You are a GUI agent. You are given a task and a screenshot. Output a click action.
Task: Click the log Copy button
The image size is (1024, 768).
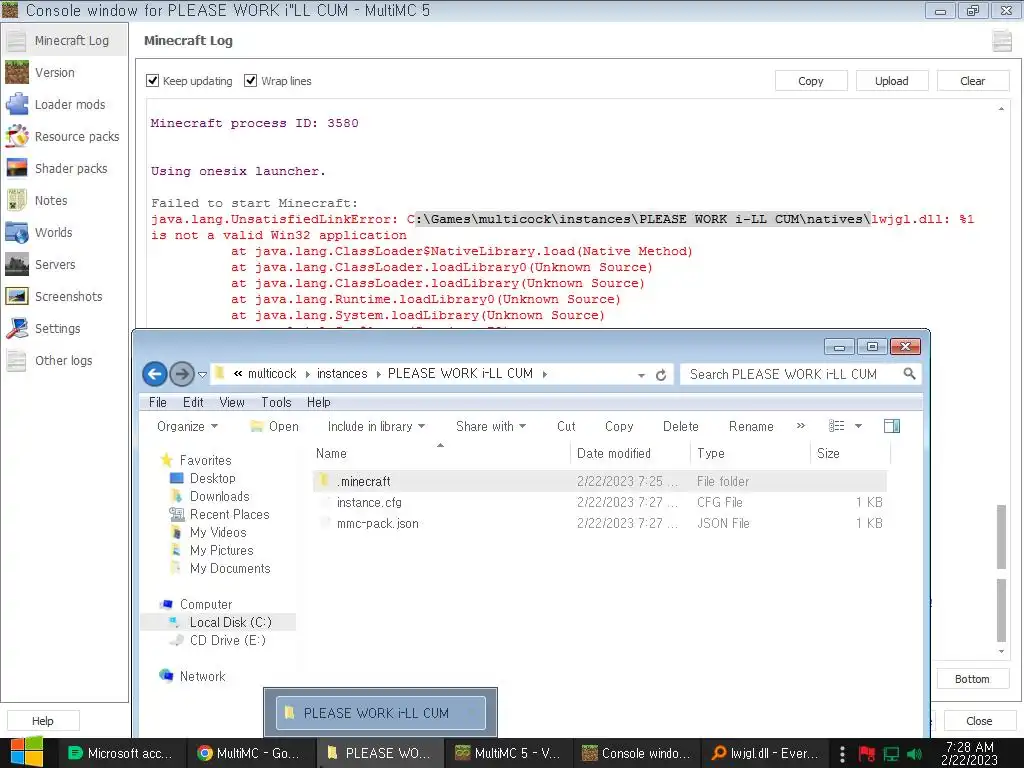810,81
